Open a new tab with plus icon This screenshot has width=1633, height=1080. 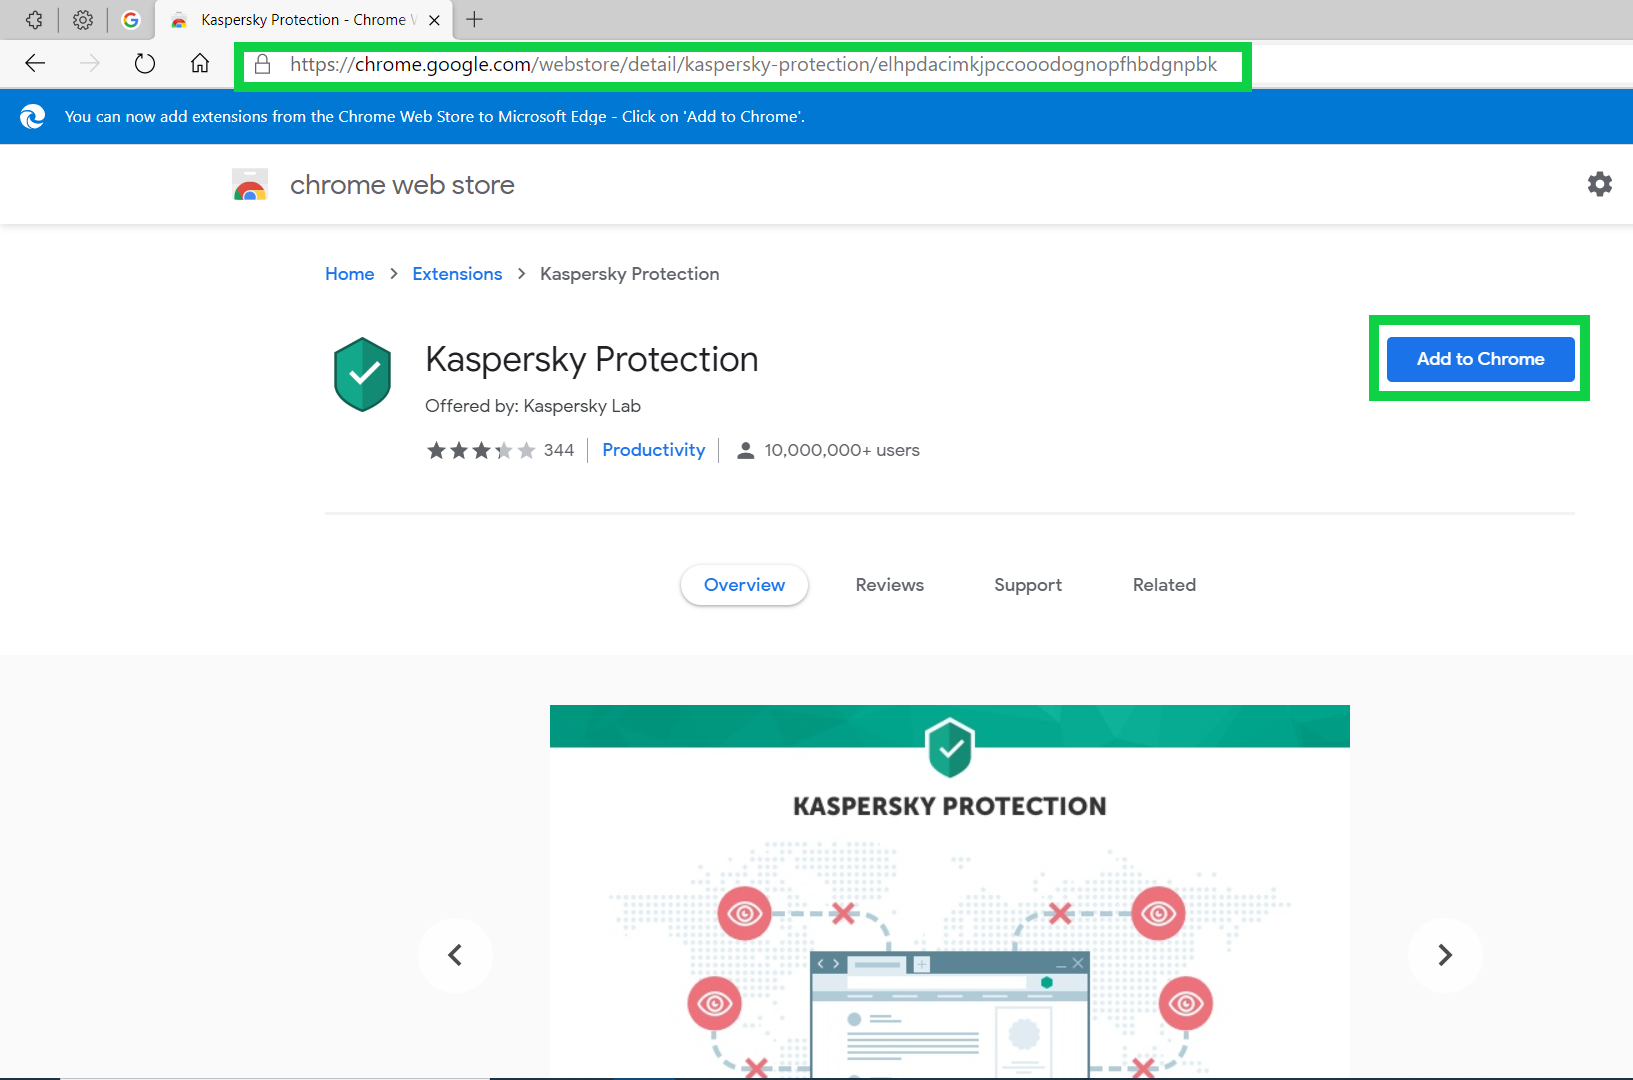475,19
